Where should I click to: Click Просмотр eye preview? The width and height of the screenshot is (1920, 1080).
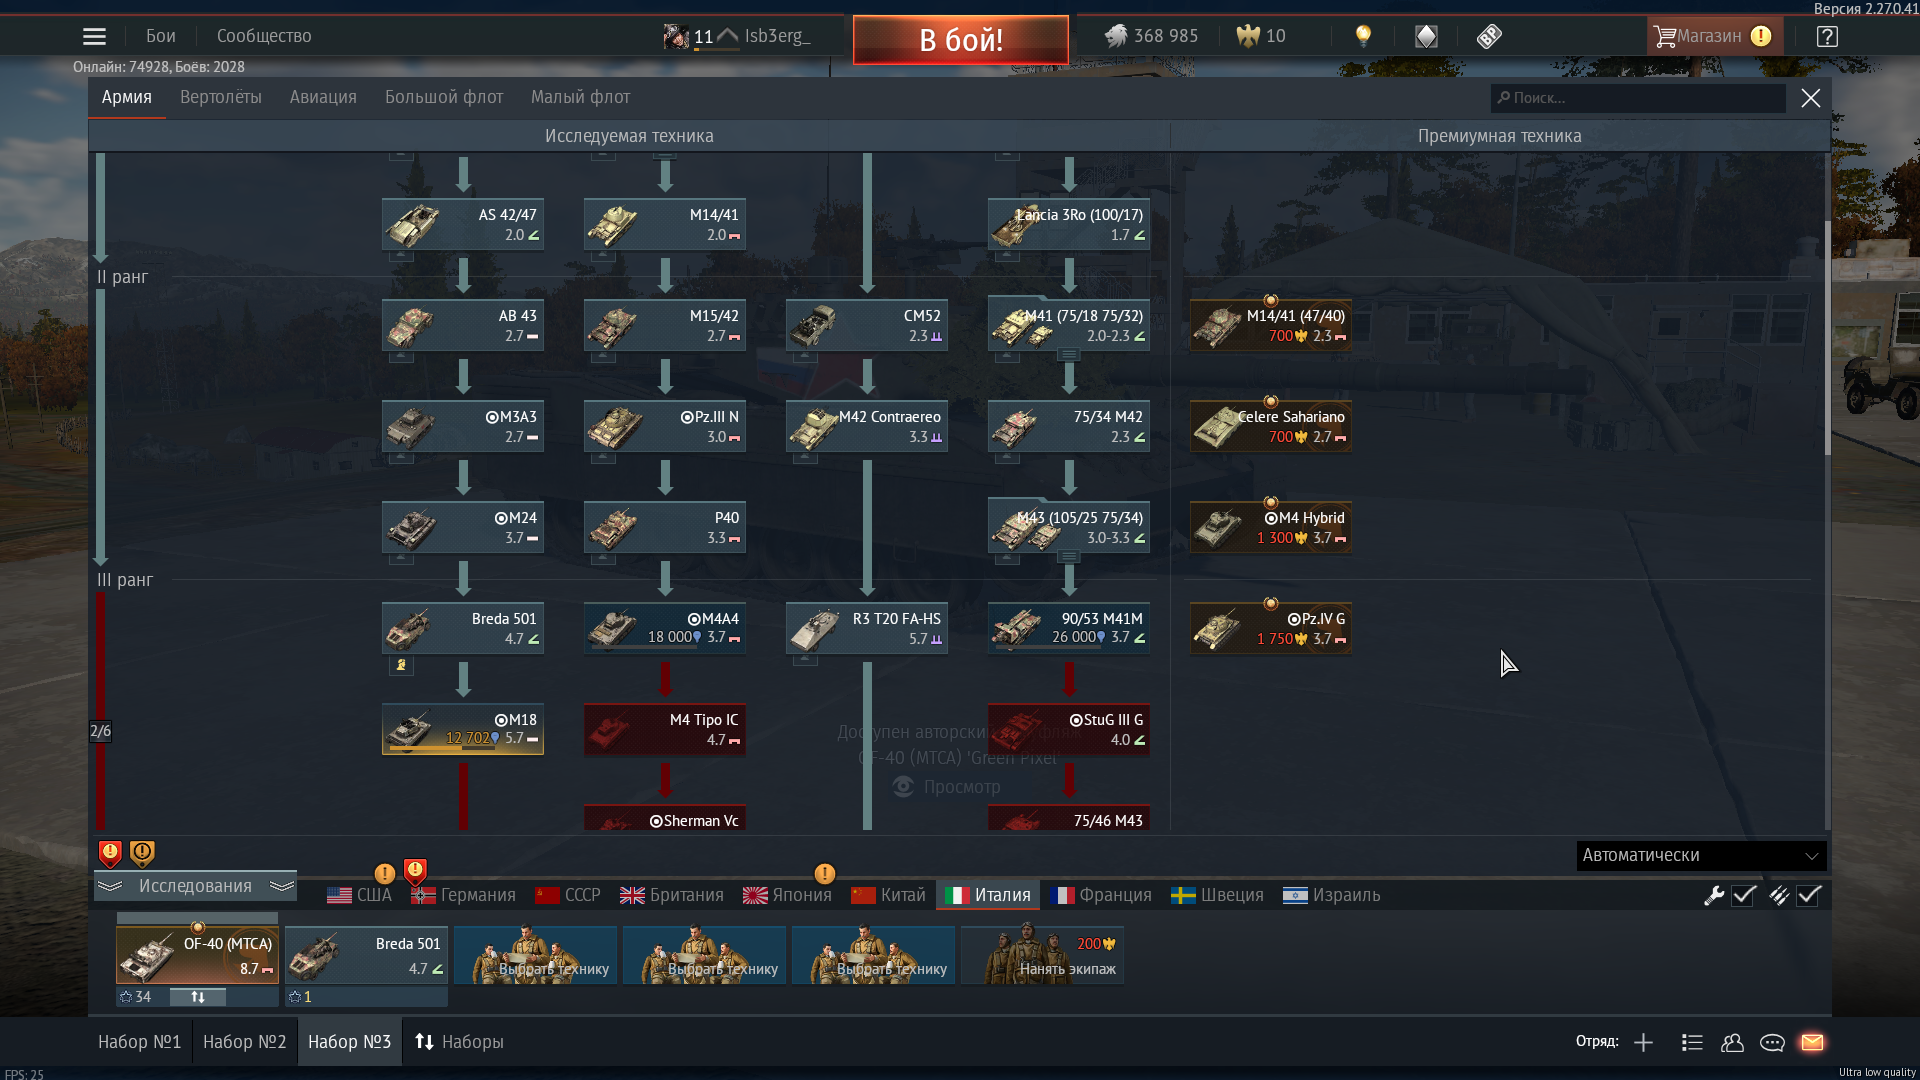click(946, 787)
